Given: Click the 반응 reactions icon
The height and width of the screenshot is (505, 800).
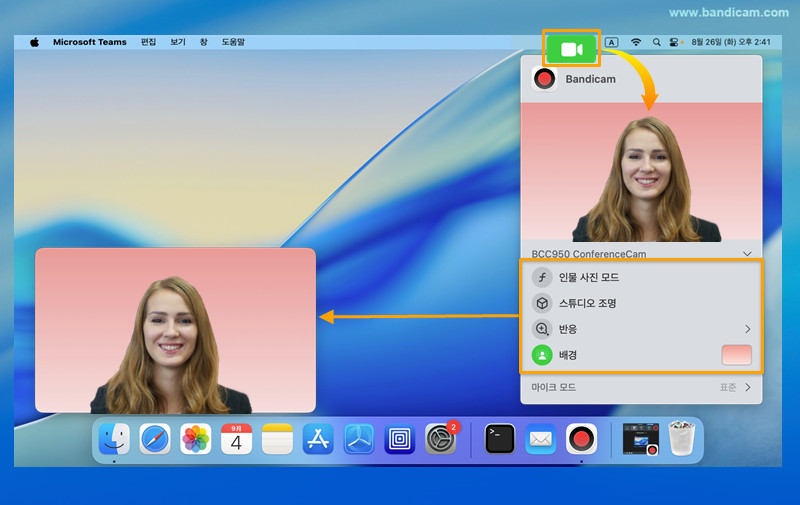Looking at the screenshot, I should click(x=542, y=329).
